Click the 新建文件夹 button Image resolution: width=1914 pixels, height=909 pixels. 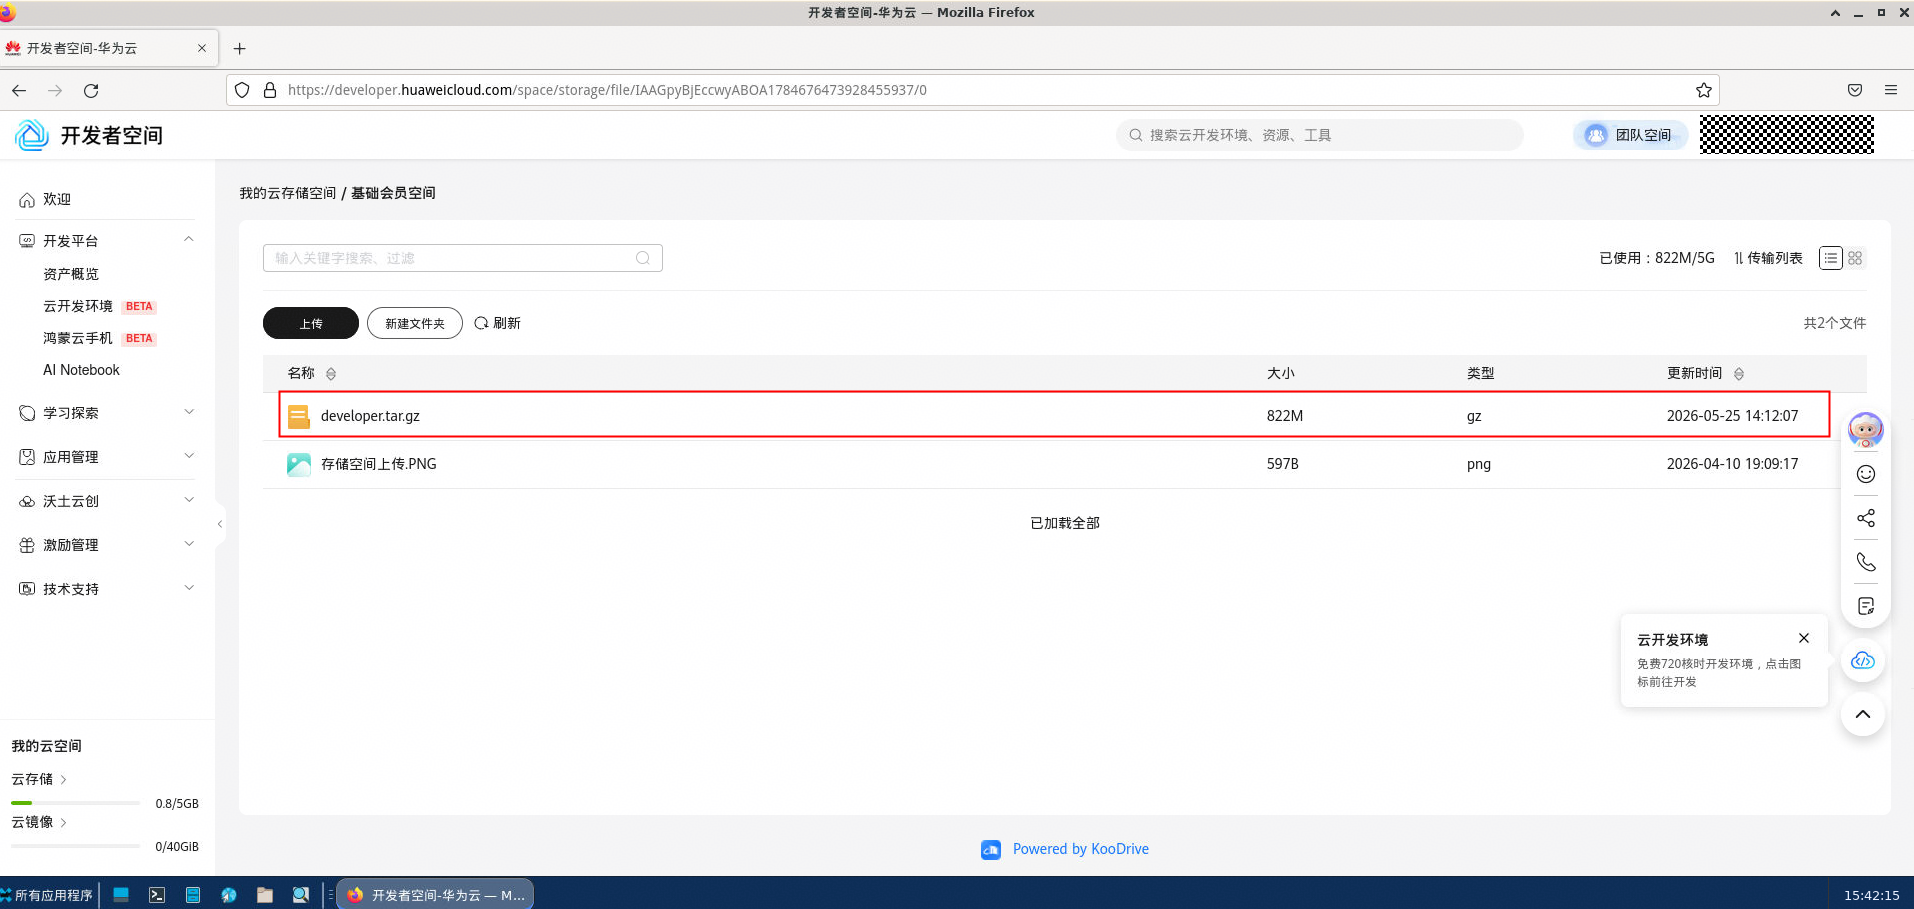click(x=415, y=323)
